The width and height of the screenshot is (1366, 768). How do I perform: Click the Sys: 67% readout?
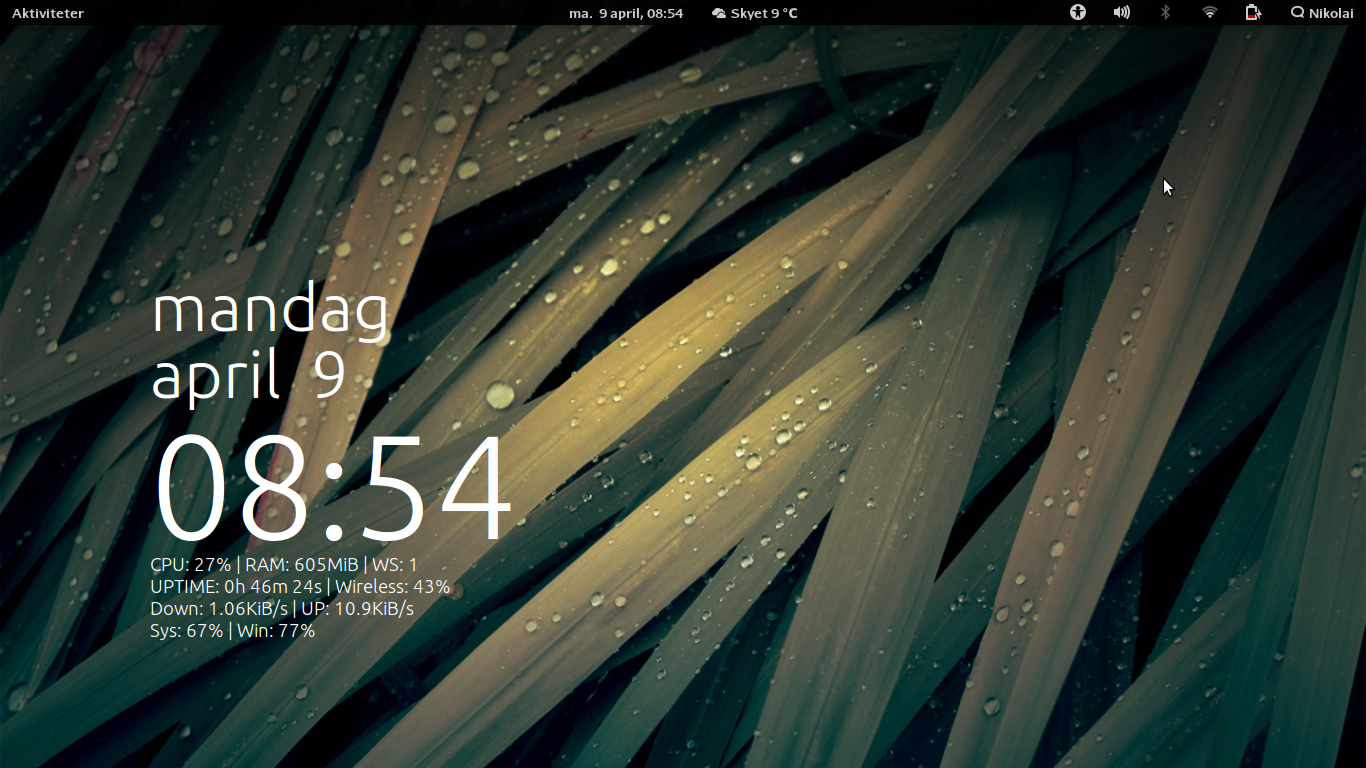187,631
